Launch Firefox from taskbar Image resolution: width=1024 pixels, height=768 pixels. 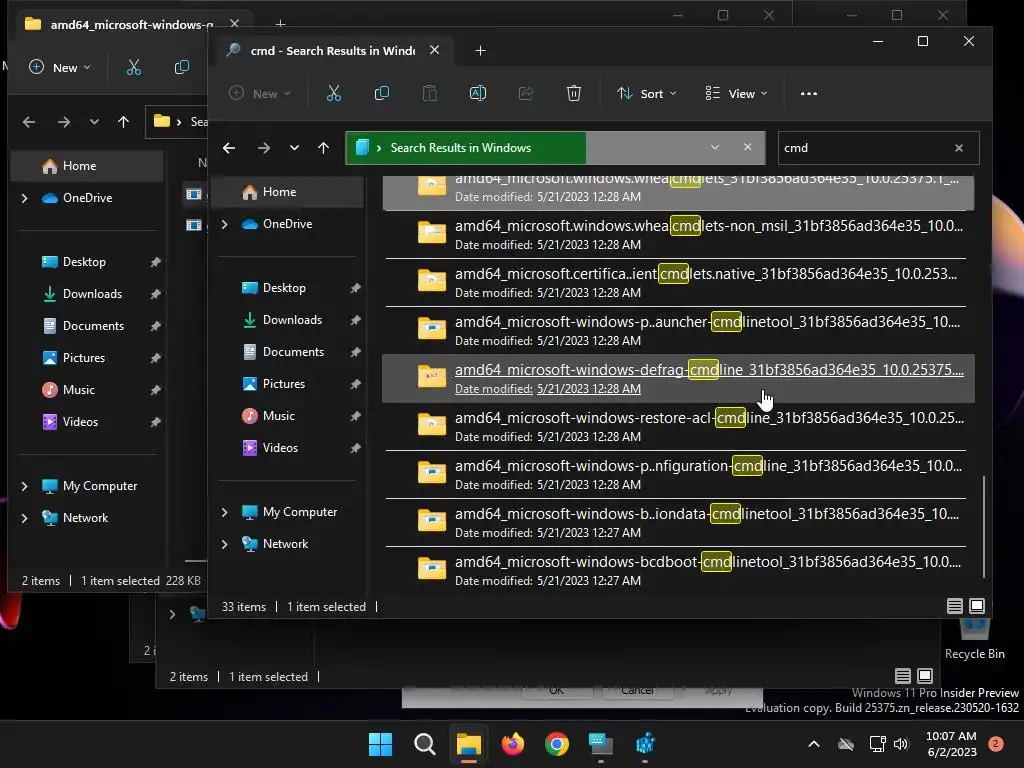513,744
